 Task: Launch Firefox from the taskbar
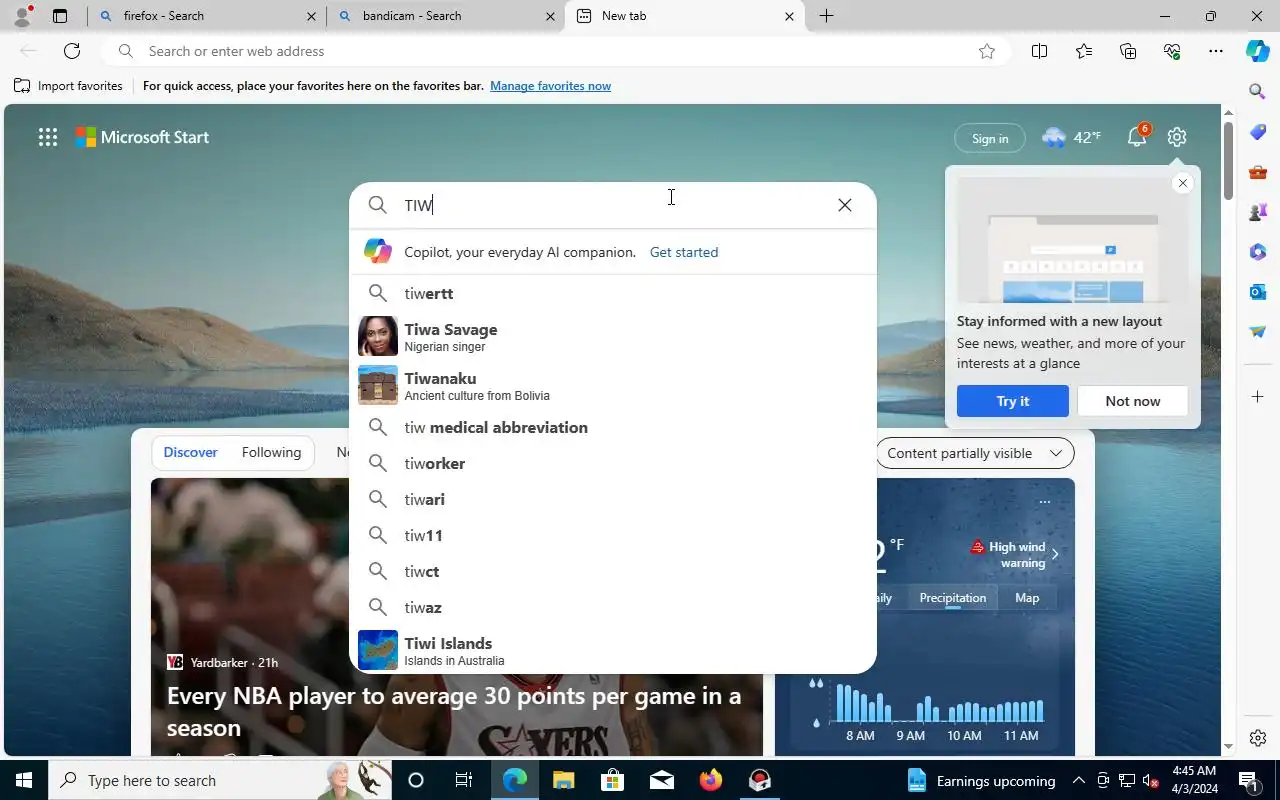click(711, 780)
